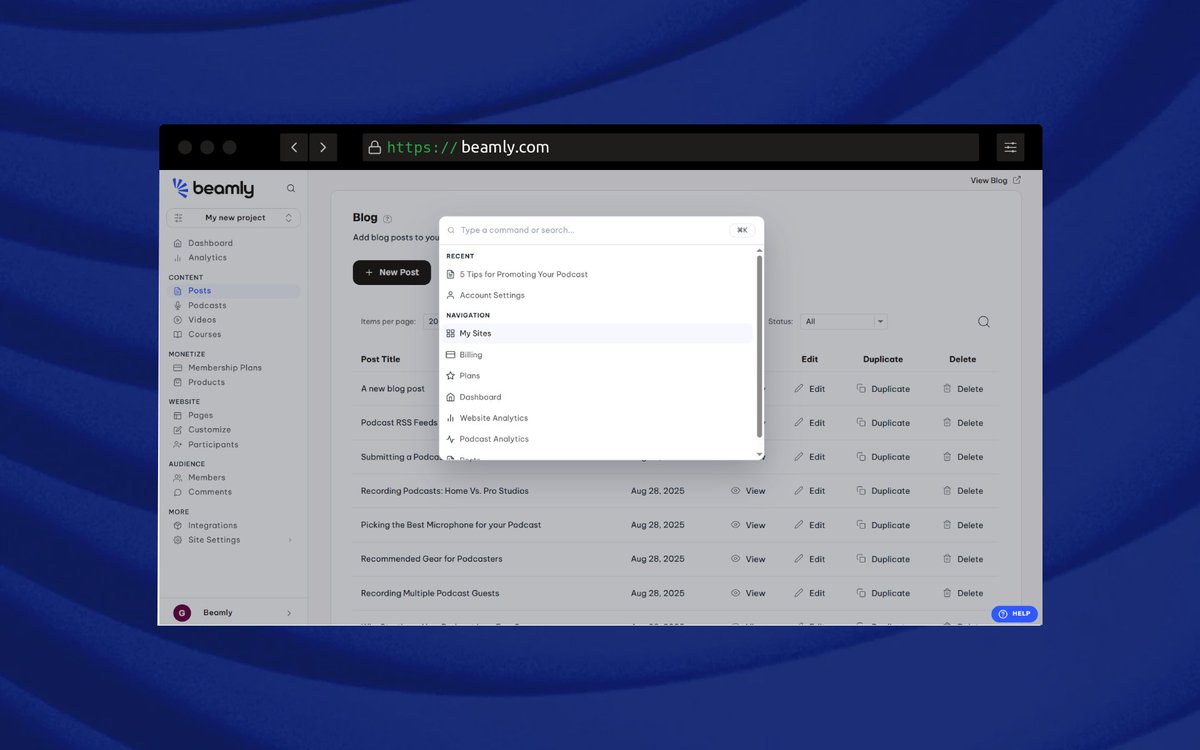Click the sidebar search magnifier icon

(291, 188)
